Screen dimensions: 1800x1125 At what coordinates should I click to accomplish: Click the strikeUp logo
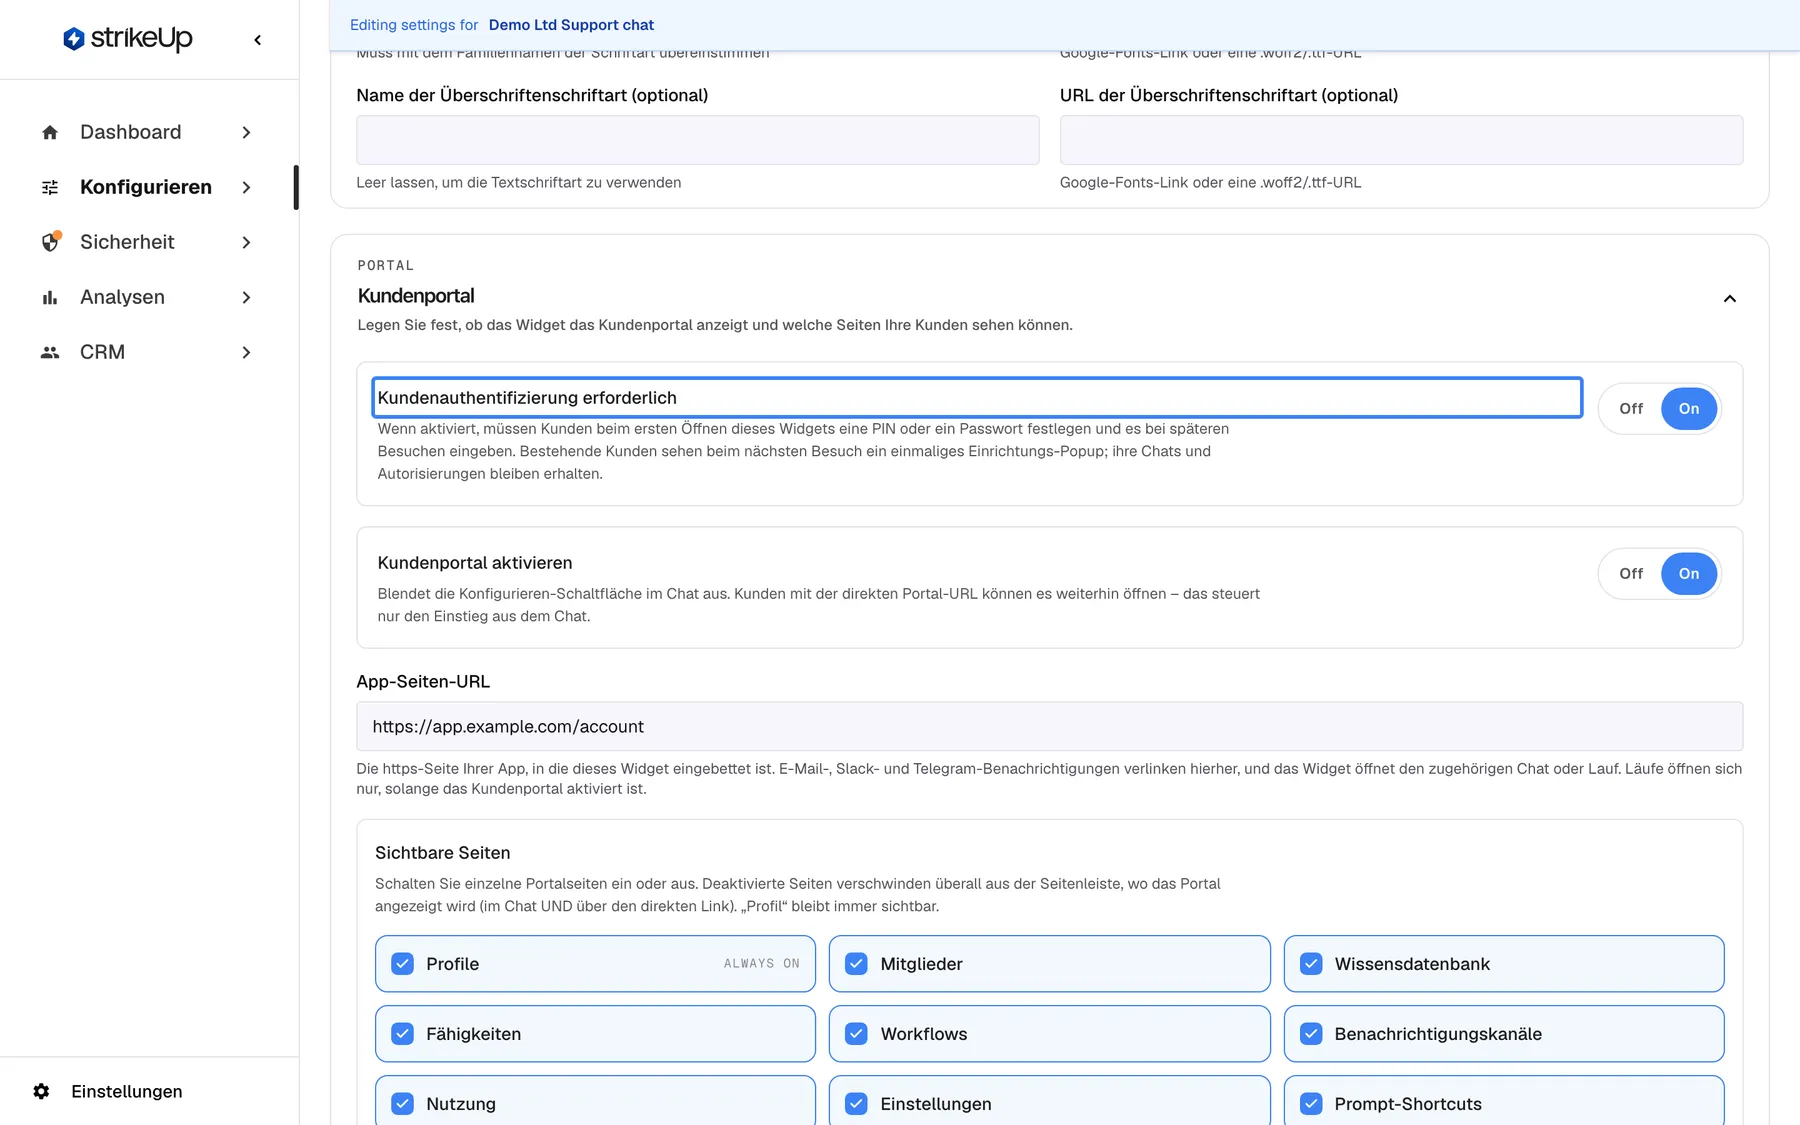point(128,39)
